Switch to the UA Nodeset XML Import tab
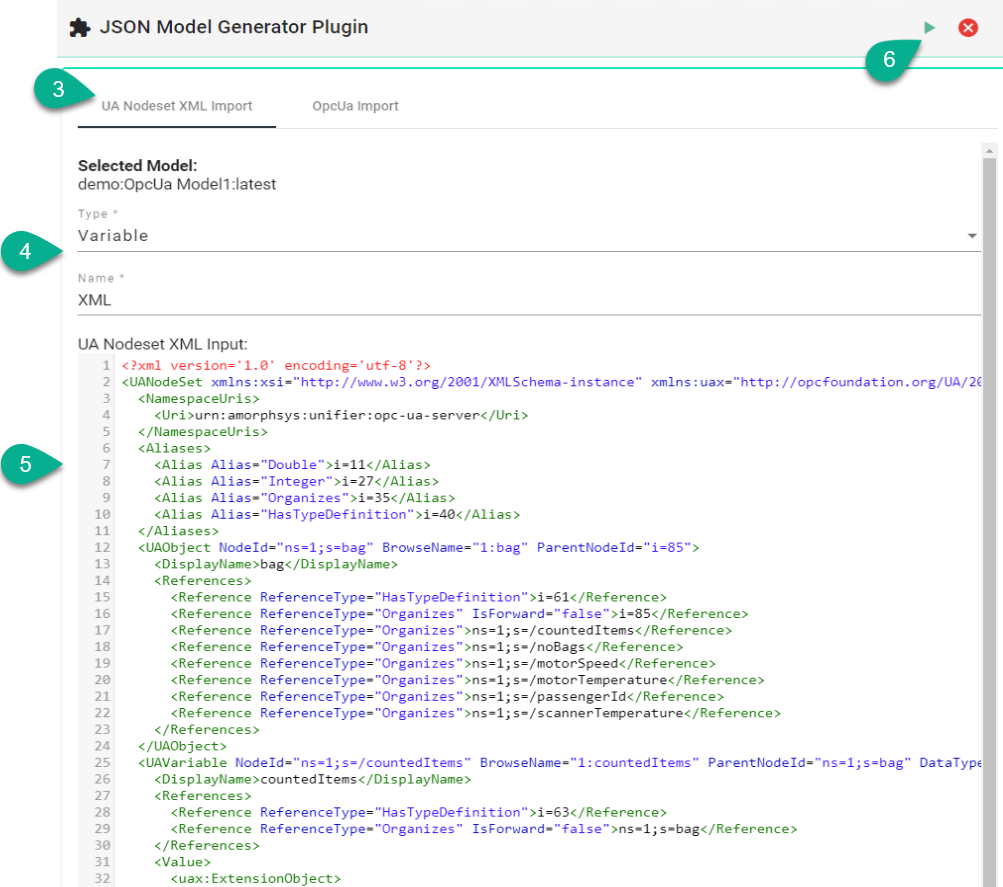 [177, 106]
